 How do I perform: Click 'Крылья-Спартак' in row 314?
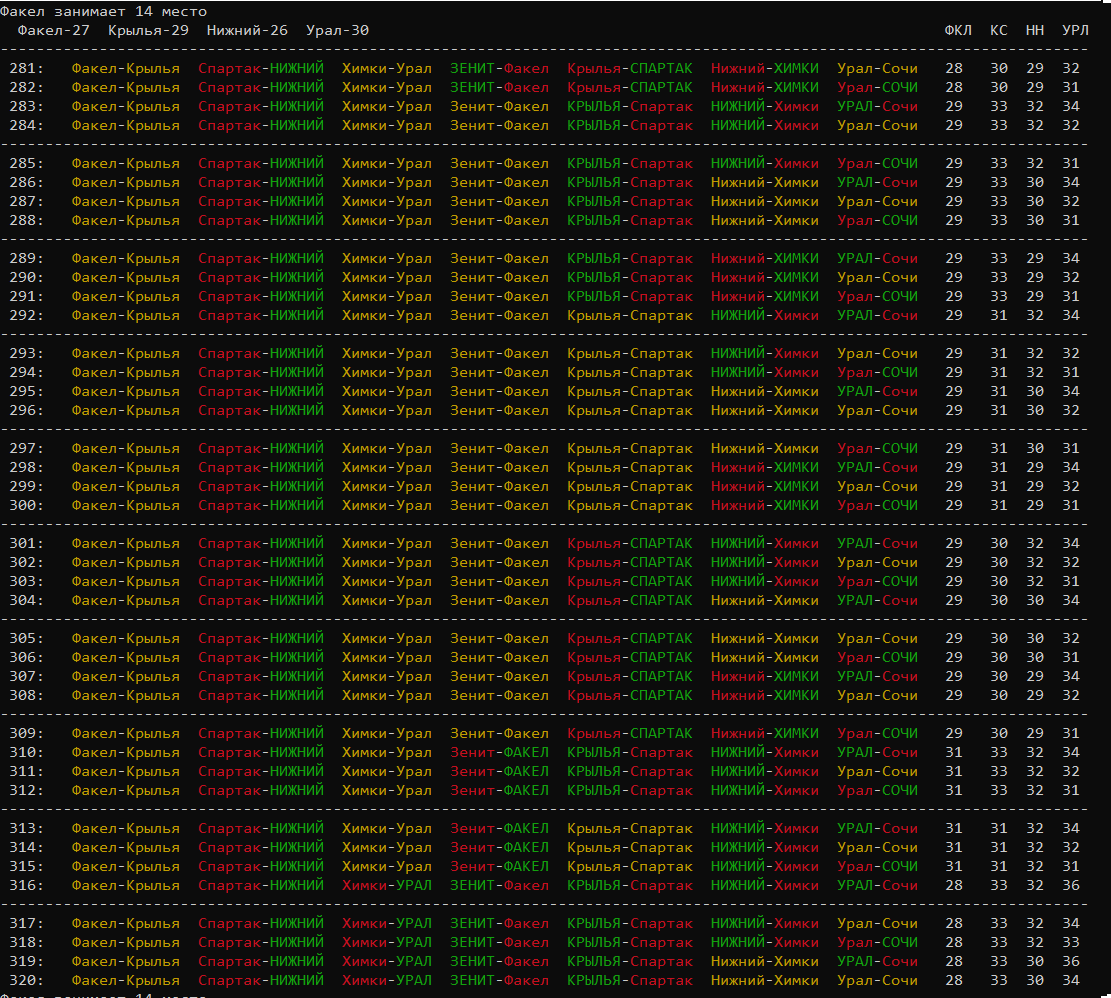click(x=630, y=848)
